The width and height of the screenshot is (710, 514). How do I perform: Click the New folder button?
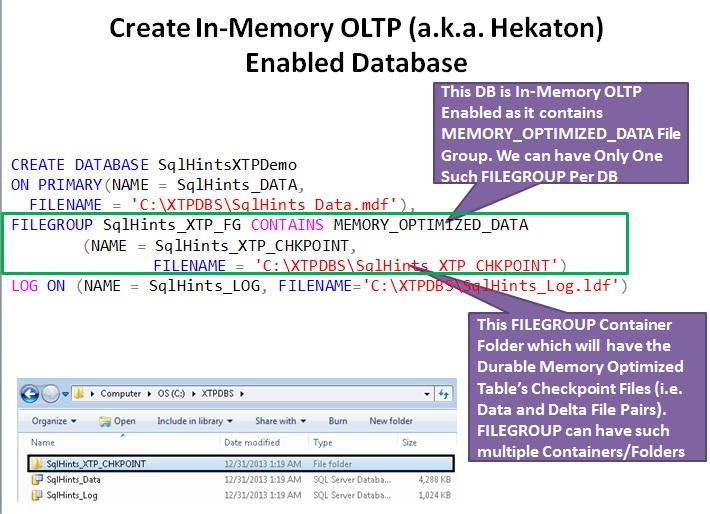391,421
